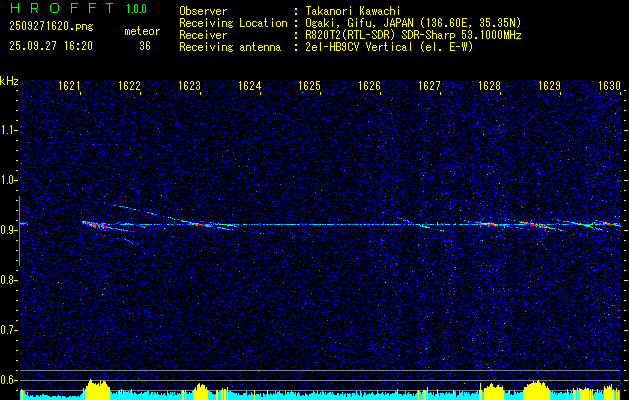Click the bright meteor echo after 1621
Image resolution: width=629 pixels, height=400 pixels.
point(96,225)
